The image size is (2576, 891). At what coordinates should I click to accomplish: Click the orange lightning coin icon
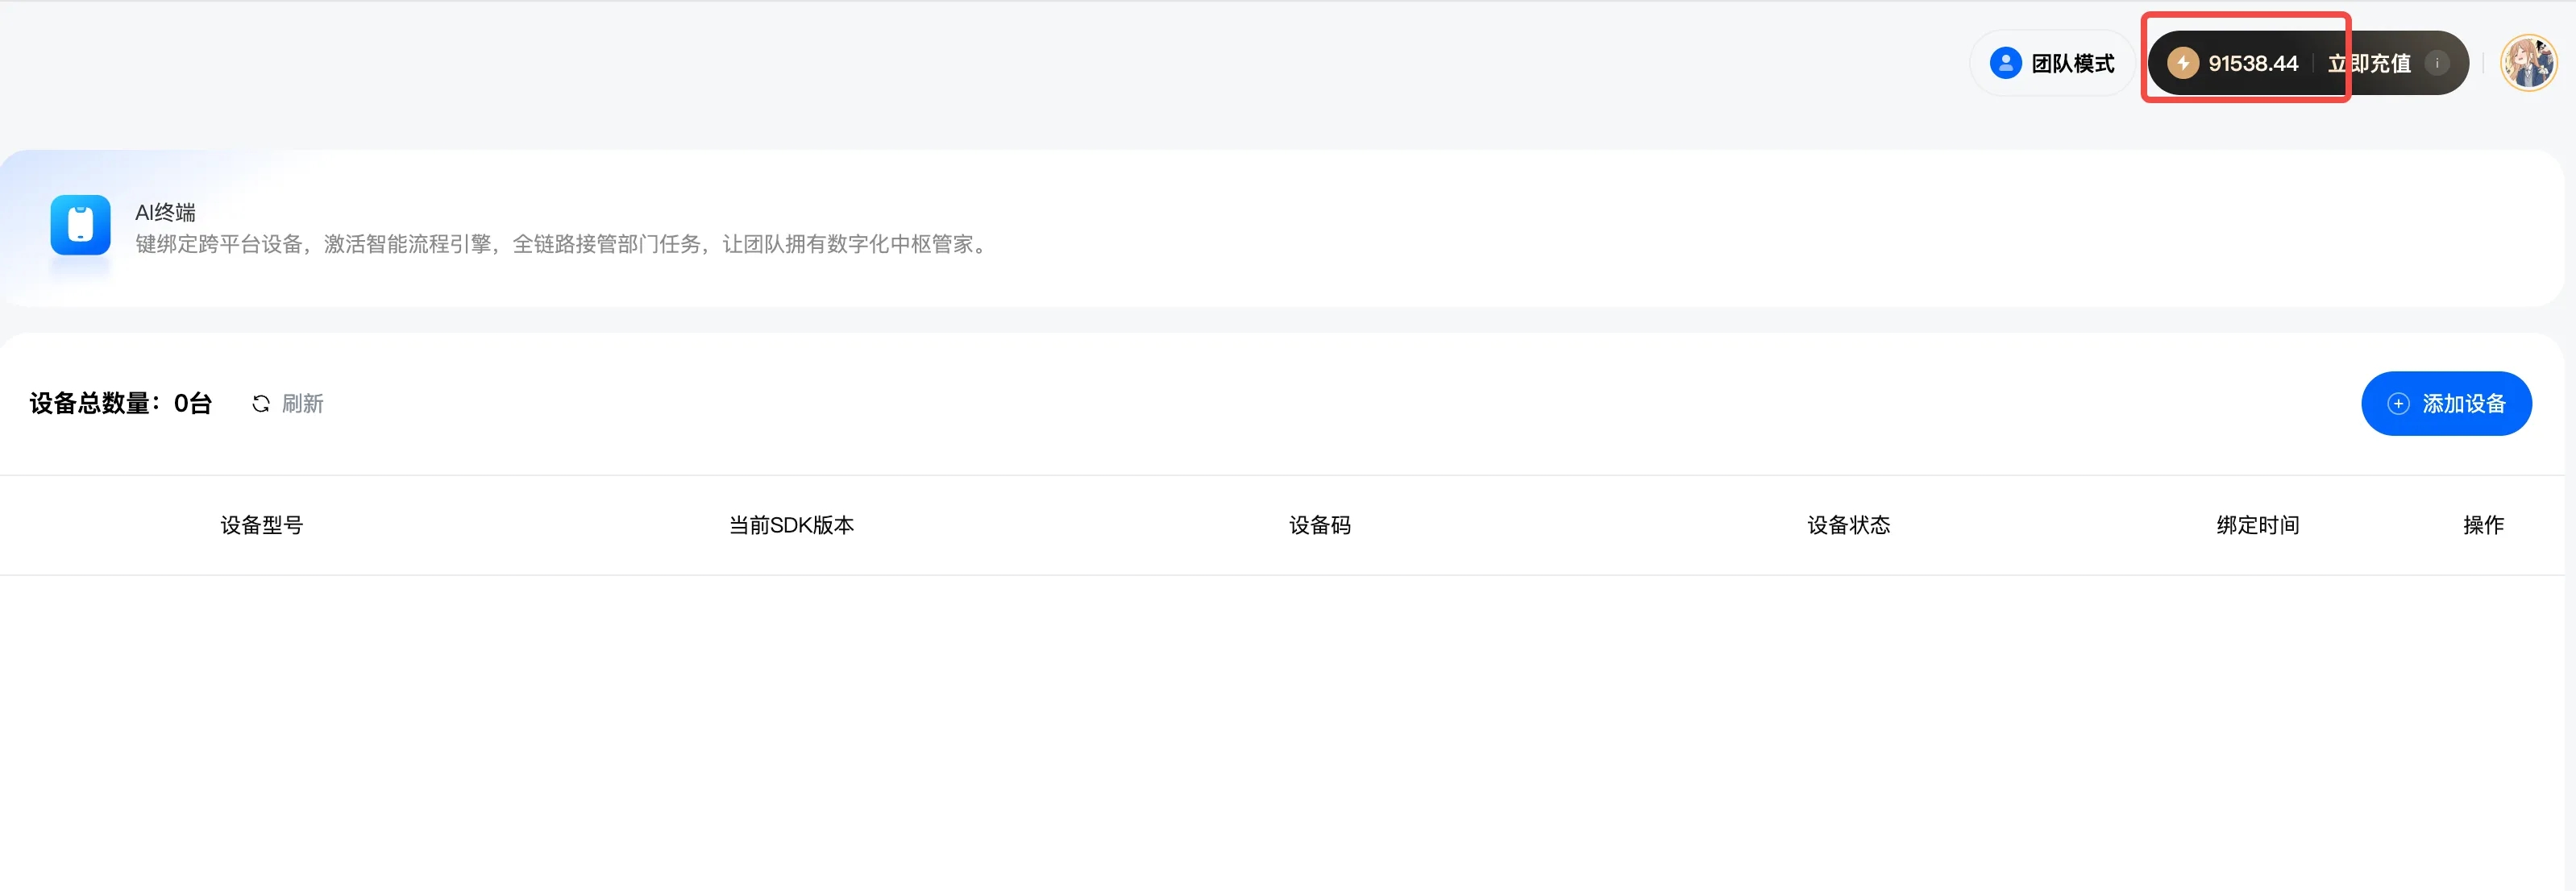tap(2182, 64)
